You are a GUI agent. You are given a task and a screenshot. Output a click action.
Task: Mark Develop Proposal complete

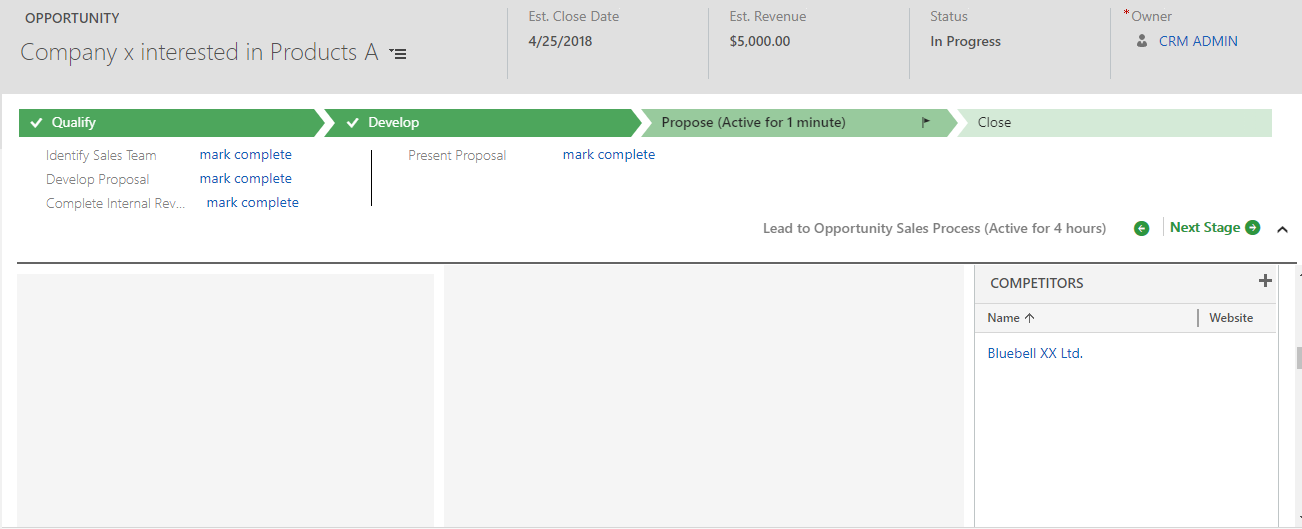(246, 179)
